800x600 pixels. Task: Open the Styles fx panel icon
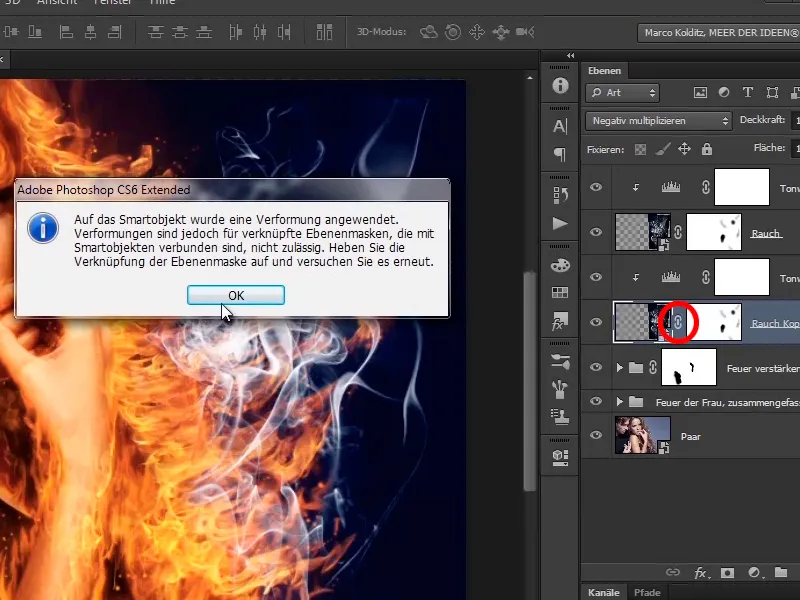(x=560, y=321)
